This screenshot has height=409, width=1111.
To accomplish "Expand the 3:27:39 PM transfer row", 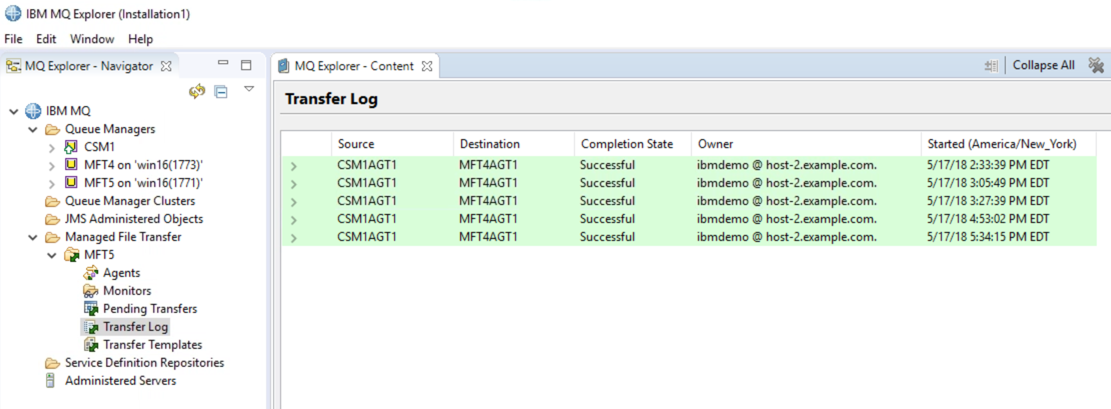I will click(x=293, y=202).
